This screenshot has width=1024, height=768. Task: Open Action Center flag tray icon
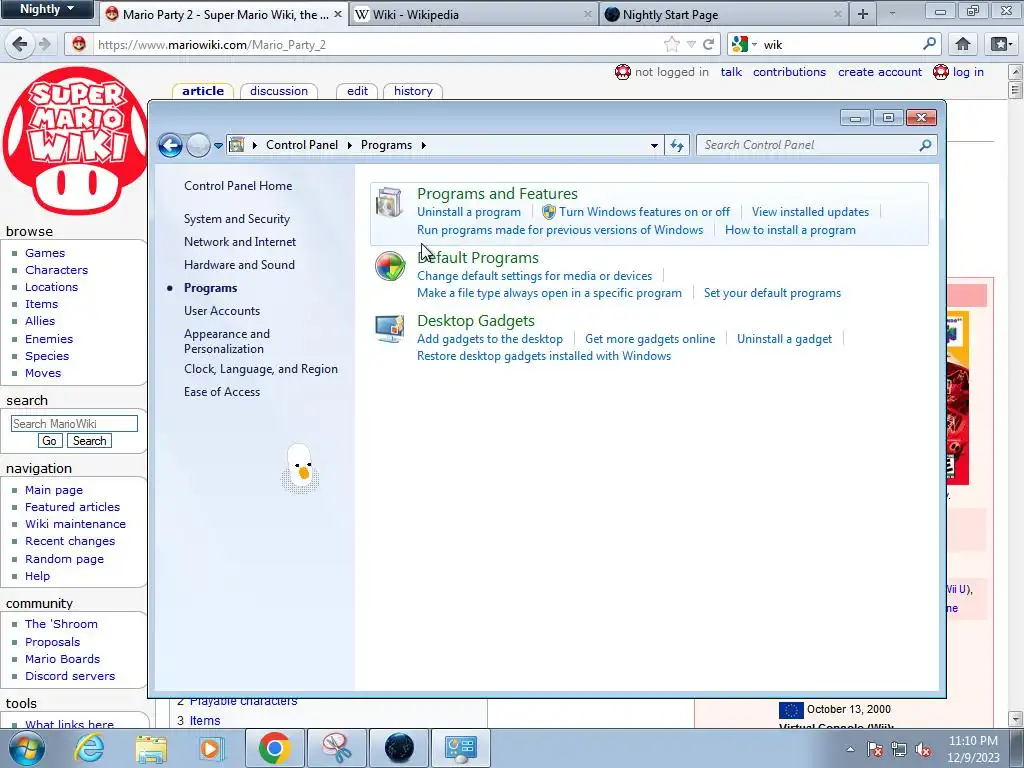[x=875, y=750]
